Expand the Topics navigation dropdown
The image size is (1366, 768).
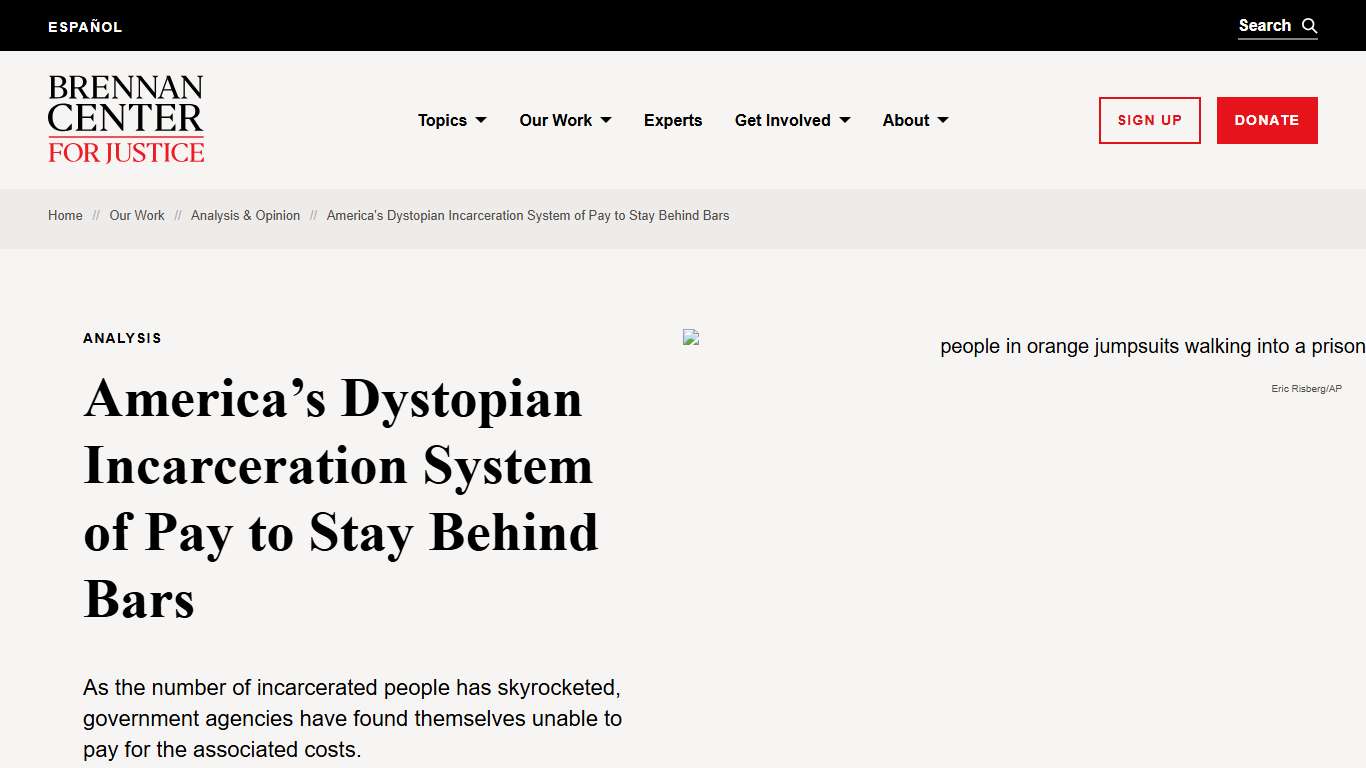(x=443, y=120)
